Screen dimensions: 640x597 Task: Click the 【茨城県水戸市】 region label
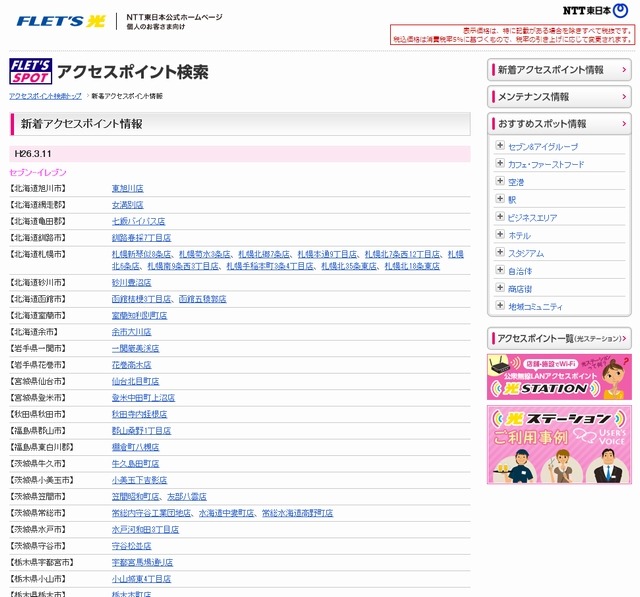(x=37, y=530)
